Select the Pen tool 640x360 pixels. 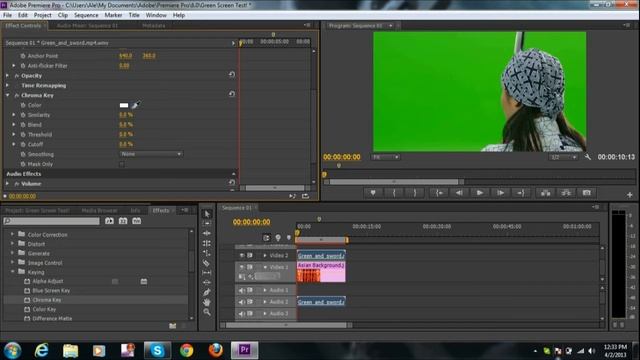207,292
